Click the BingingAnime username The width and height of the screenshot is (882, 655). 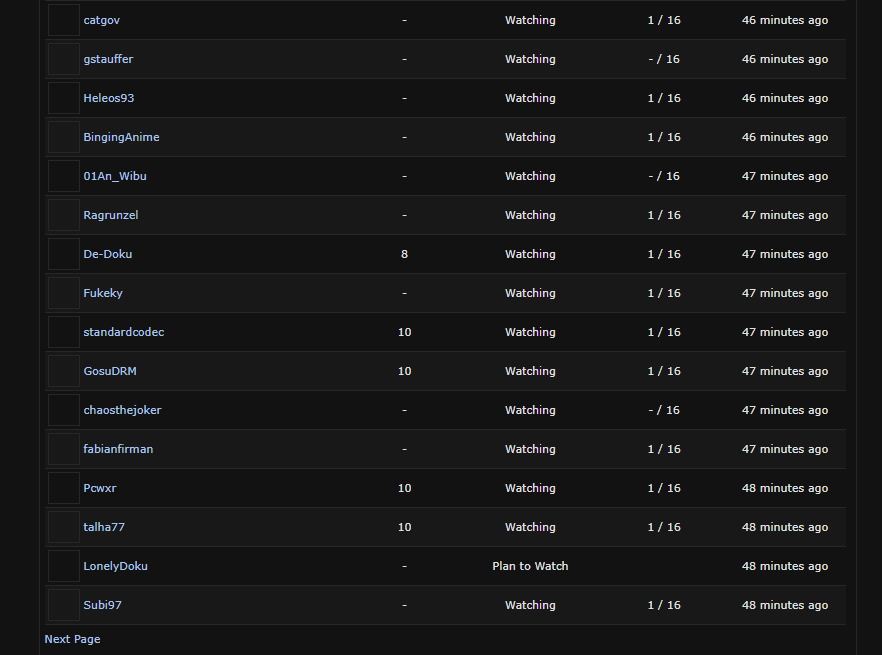[x=121, y=137]
